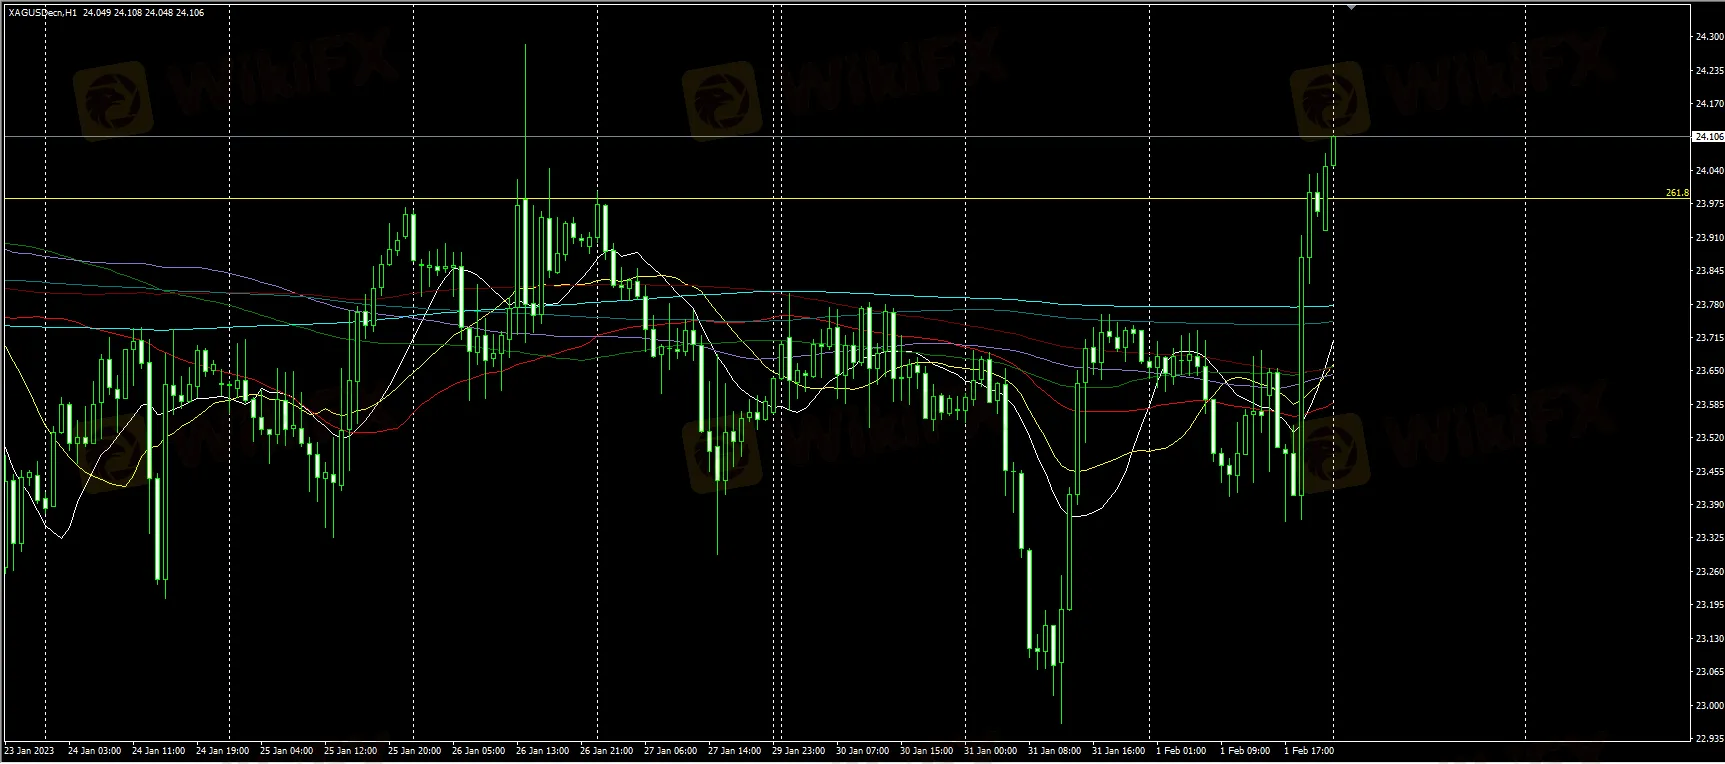Click the 31 Jan 08:00 time label
Viewport: 1725px width, 764px height.
coord(1054,750)
